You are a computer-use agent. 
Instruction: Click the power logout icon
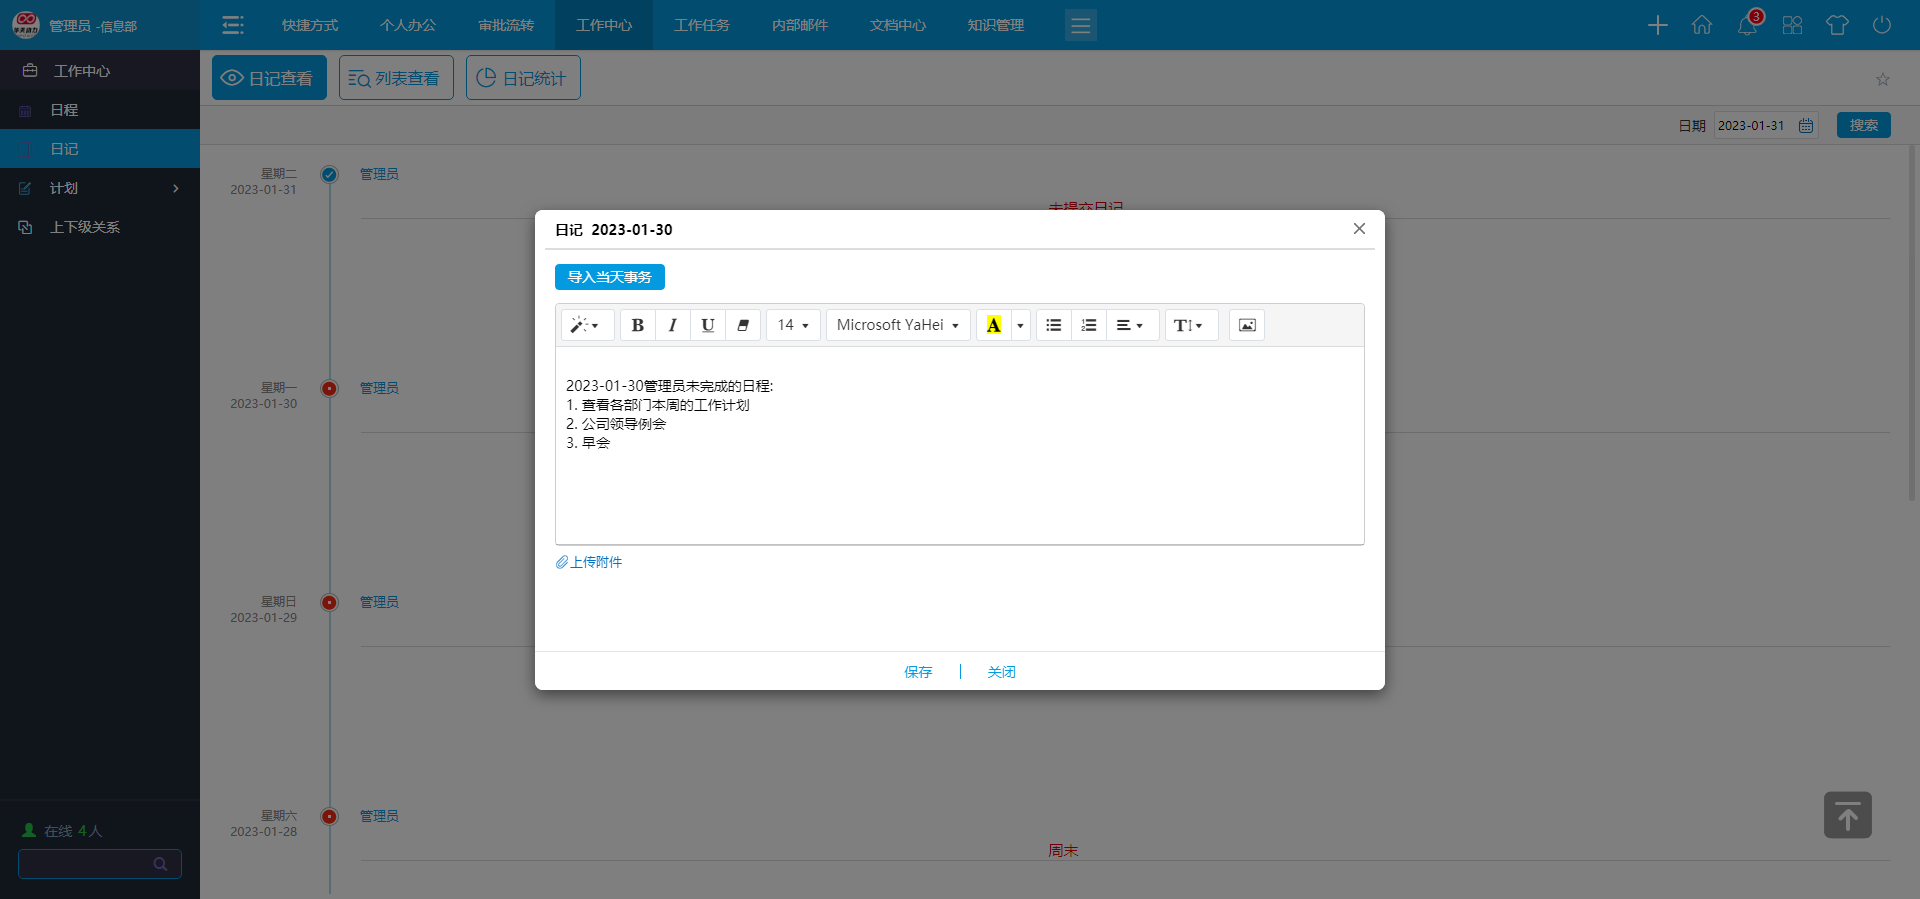pos(1882,25)
